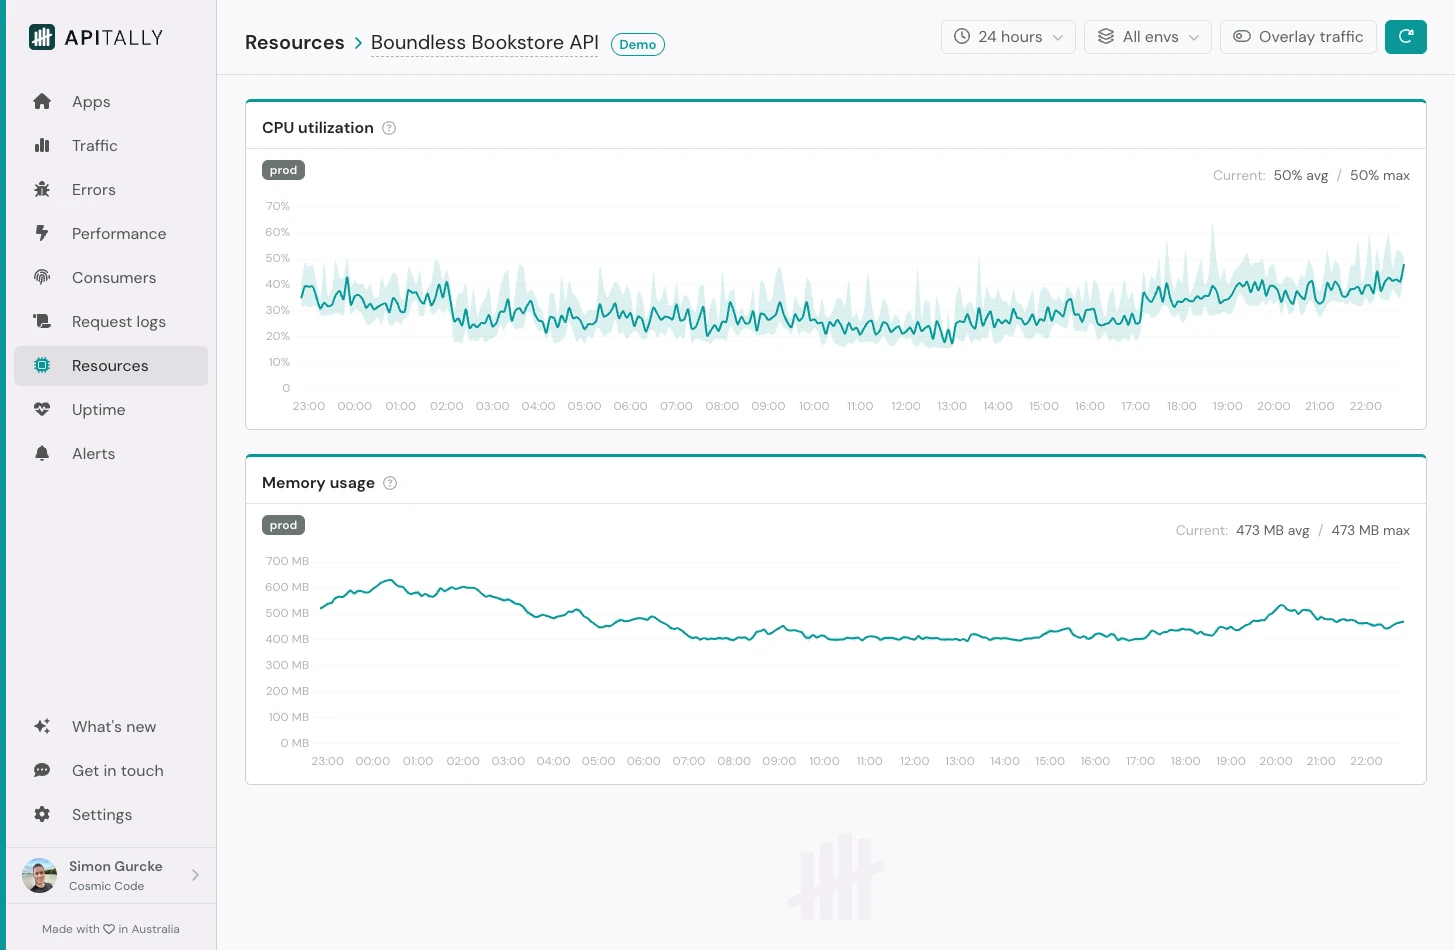Open Performance using the lightning bolt icon
The width and height of the screenshot is (1455, 950).
pyautogui.click(x=42, y=233)
